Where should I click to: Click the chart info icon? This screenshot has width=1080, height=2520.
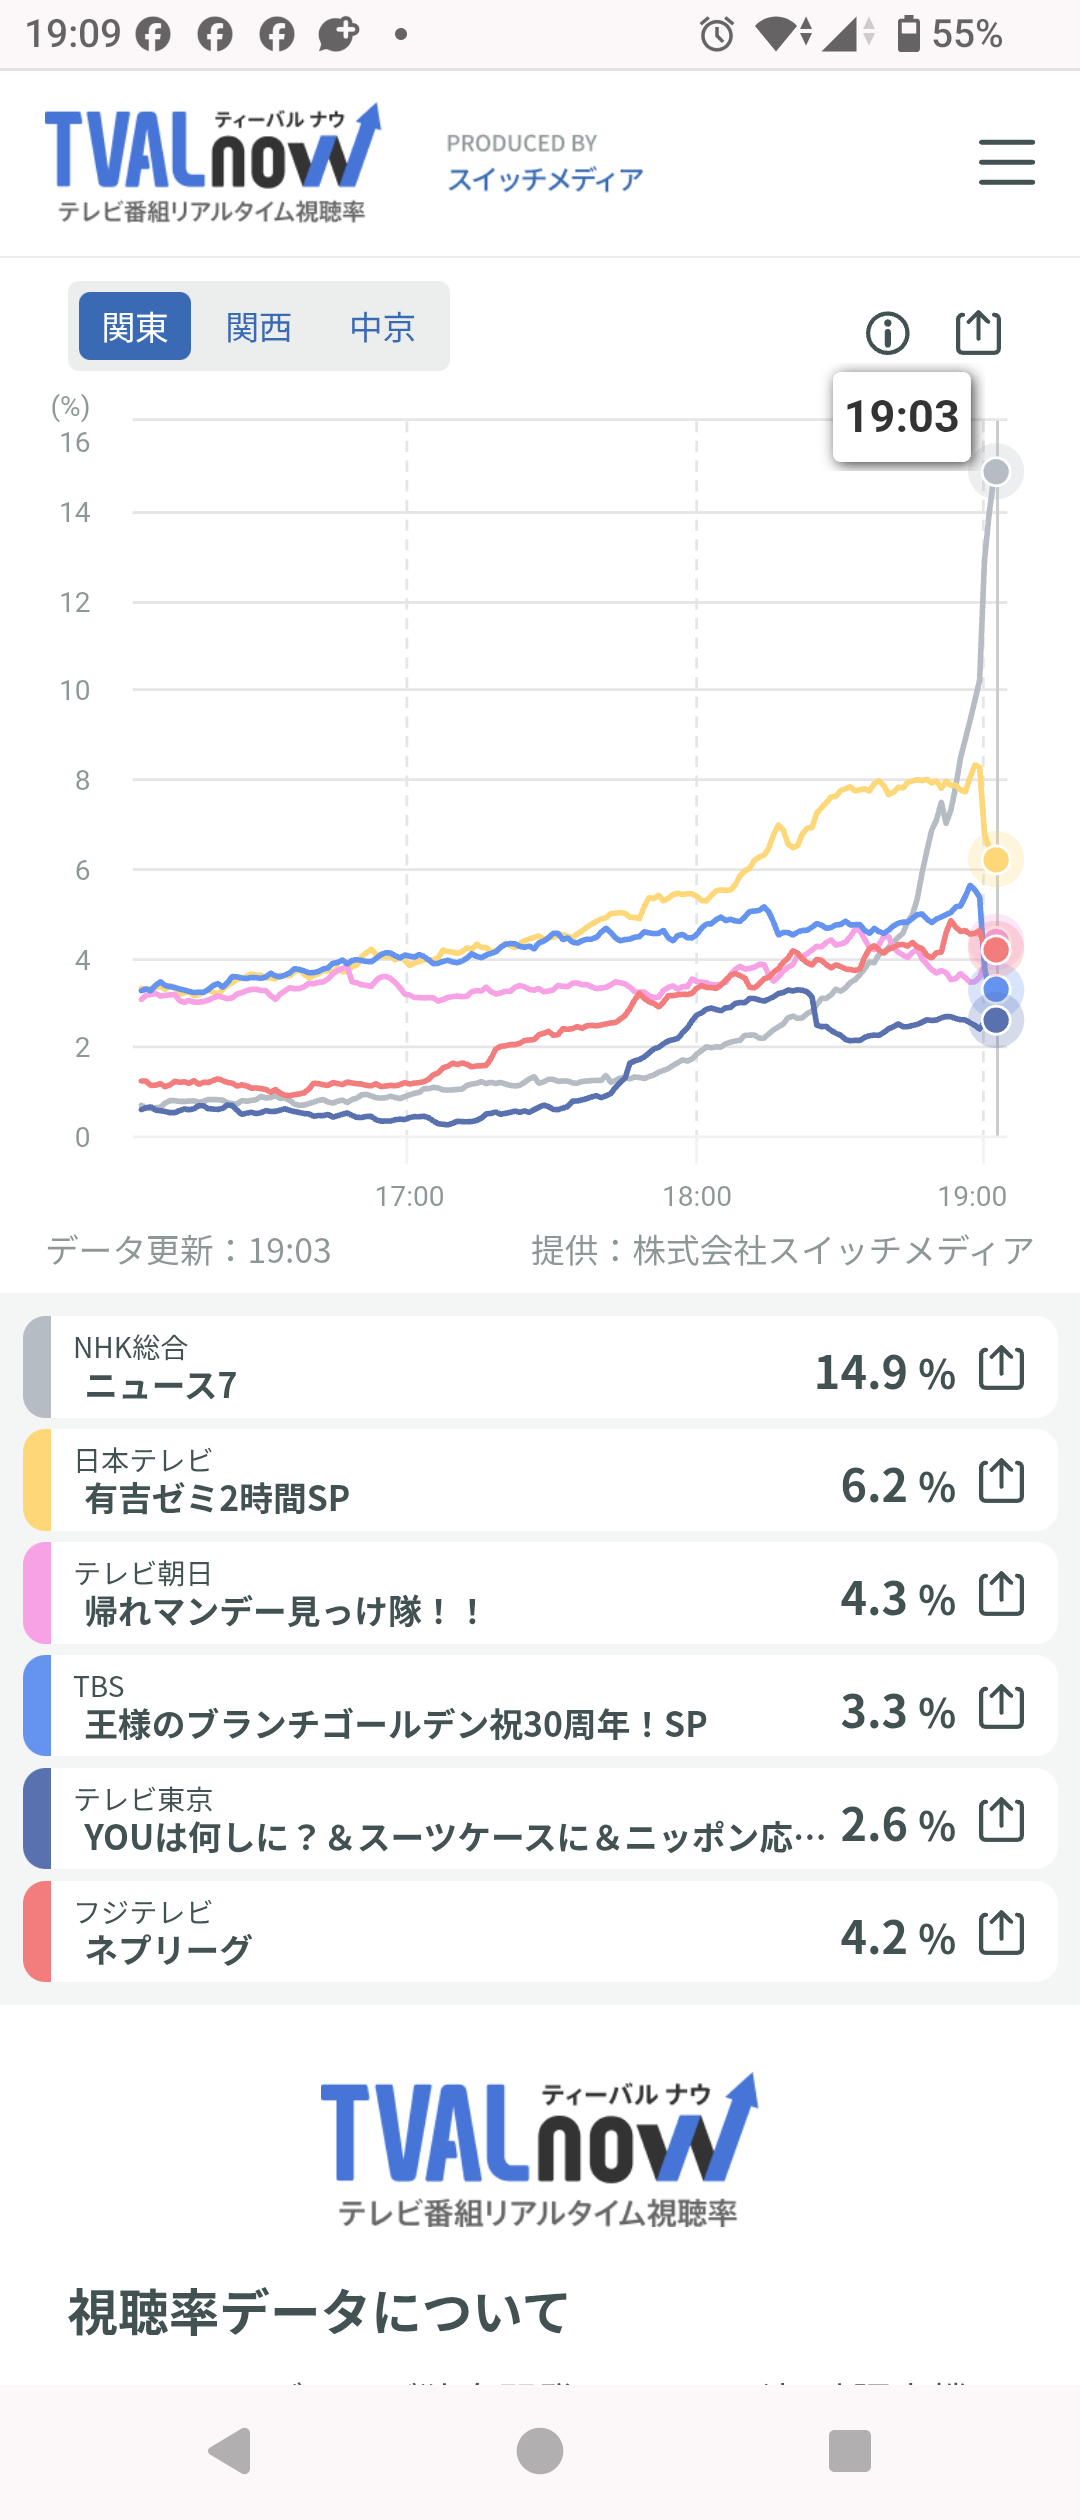click(x=887, y=333)
